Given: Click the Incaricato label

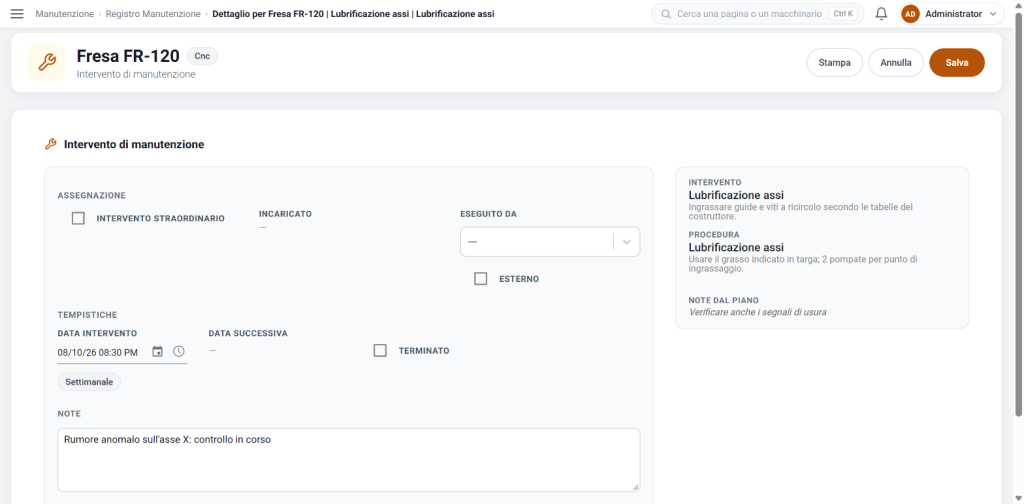Looking at the screenshot, I should [285, 213].
